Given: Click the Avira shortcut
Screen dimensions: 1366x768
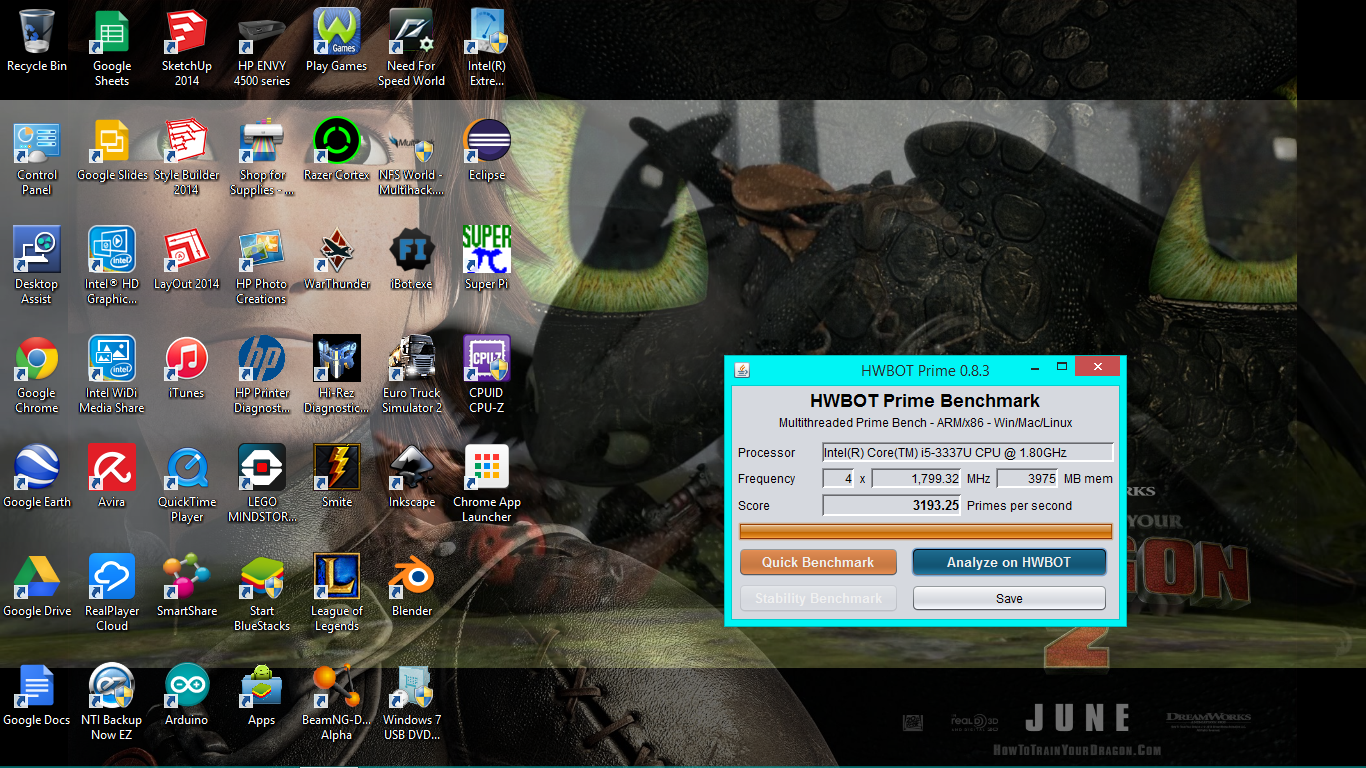Looking at the screenshot, I should point(112,468).
